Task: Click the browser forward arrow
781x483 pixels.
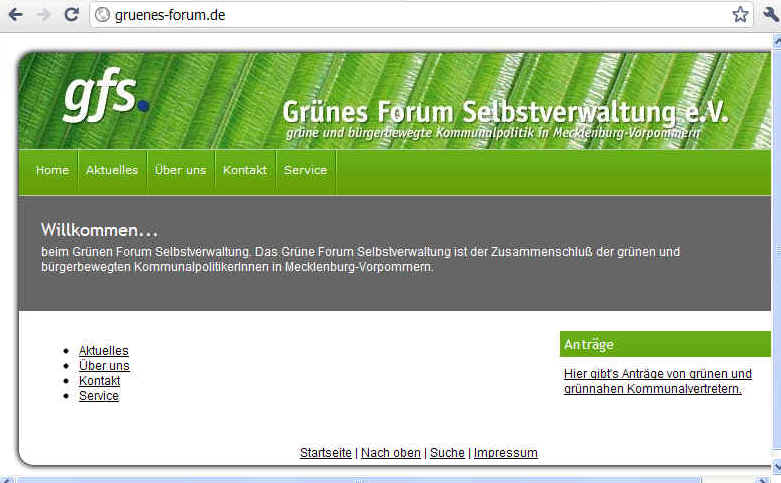Action: click(x=43, y=14)
